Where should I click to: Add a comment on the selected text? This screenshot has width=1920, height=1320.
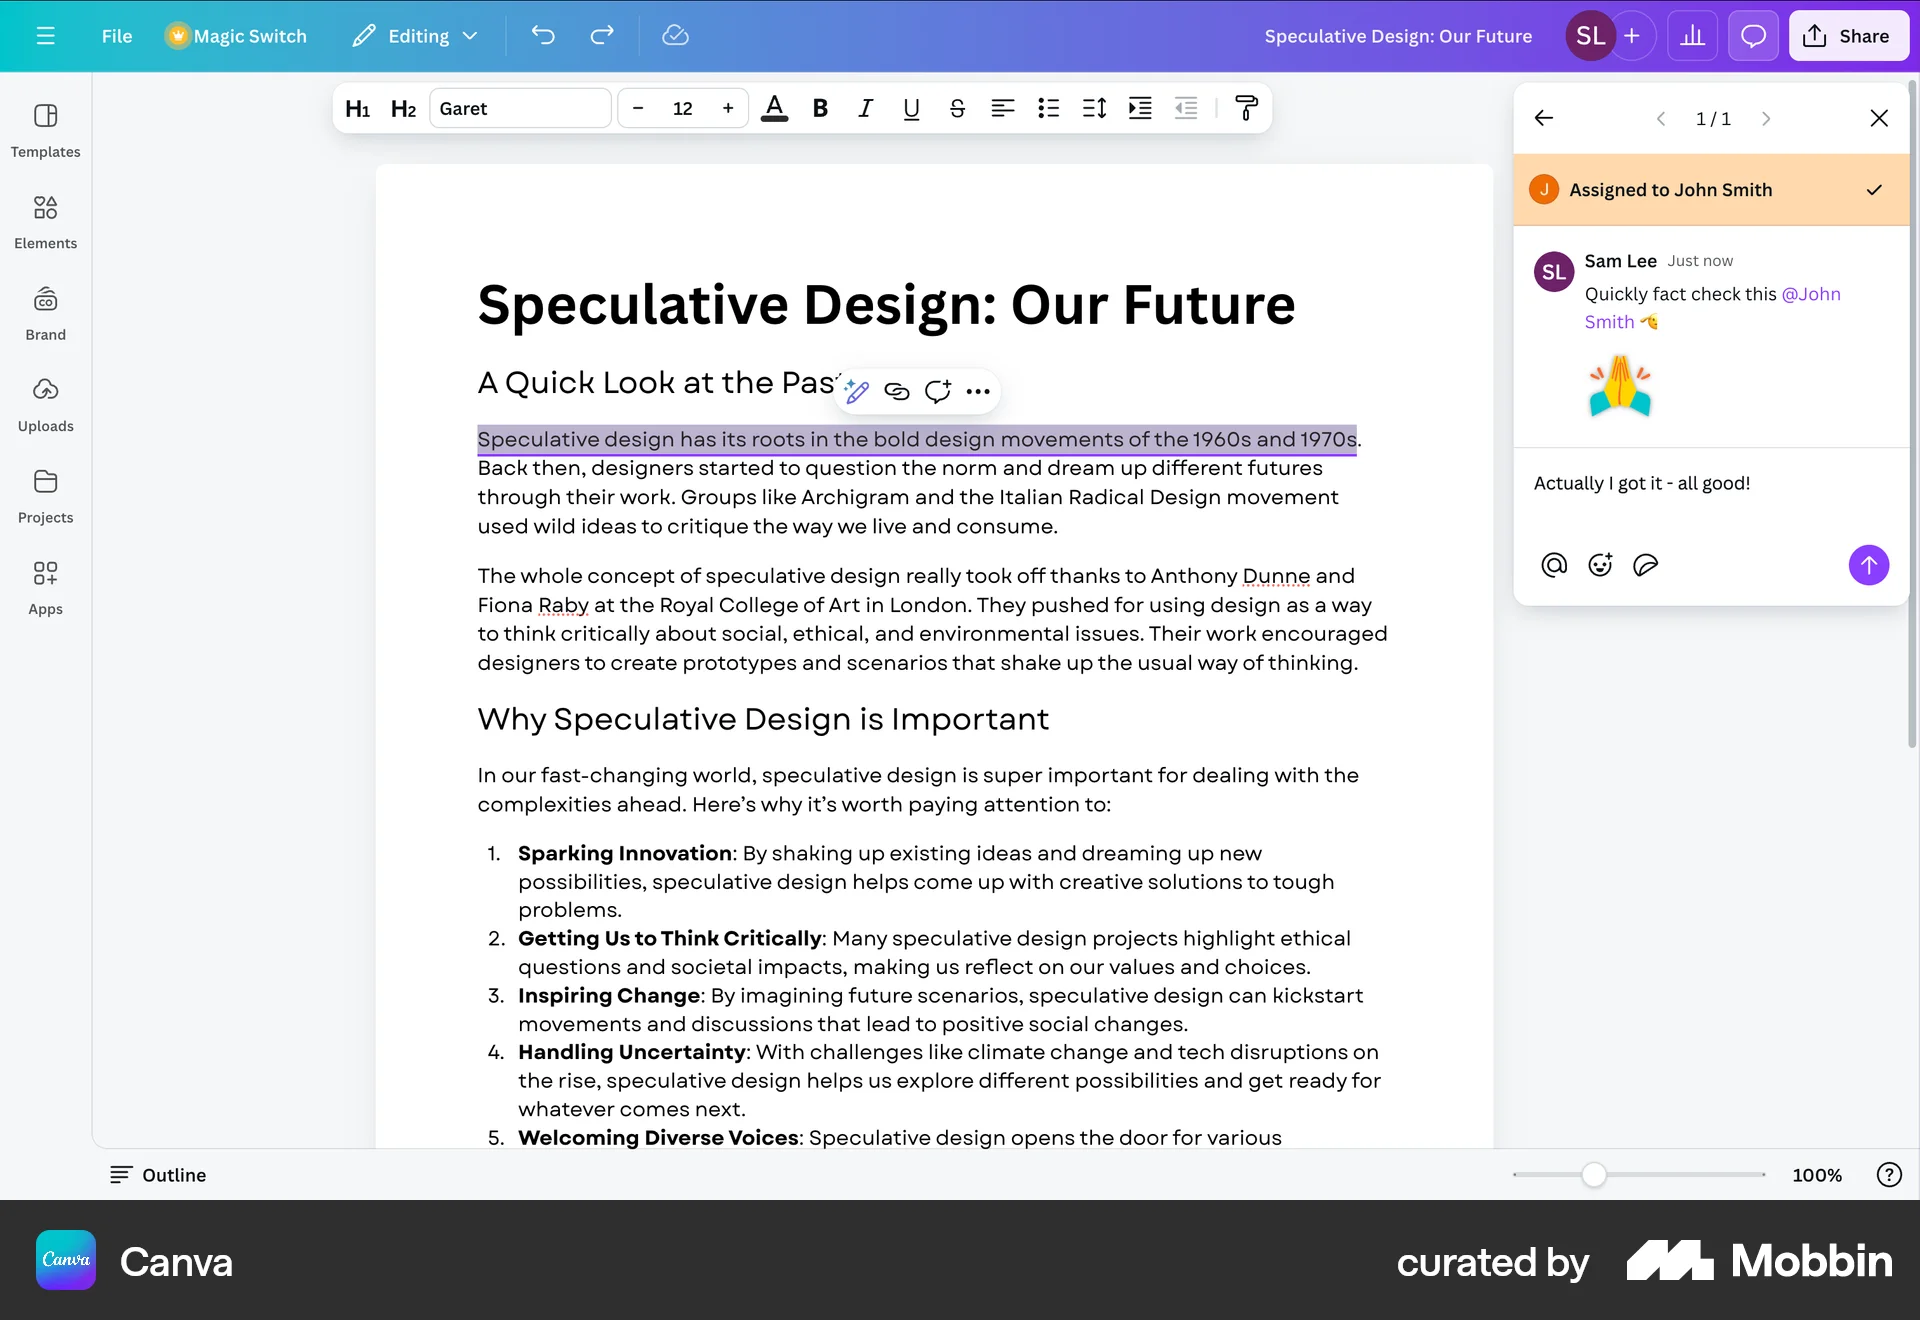(x=937, y=392)
